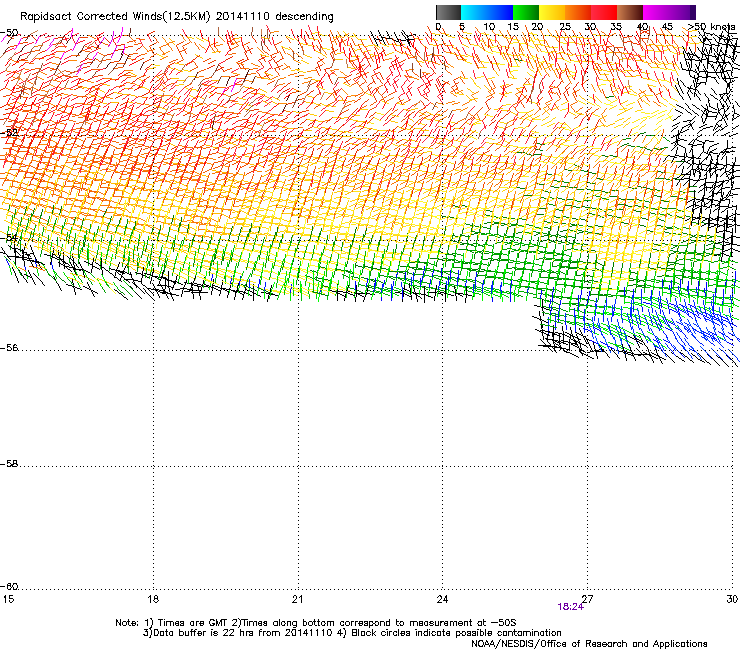The image size is (740, 650).
Task: Click longitude label '24'
Action: coord(442,599)
